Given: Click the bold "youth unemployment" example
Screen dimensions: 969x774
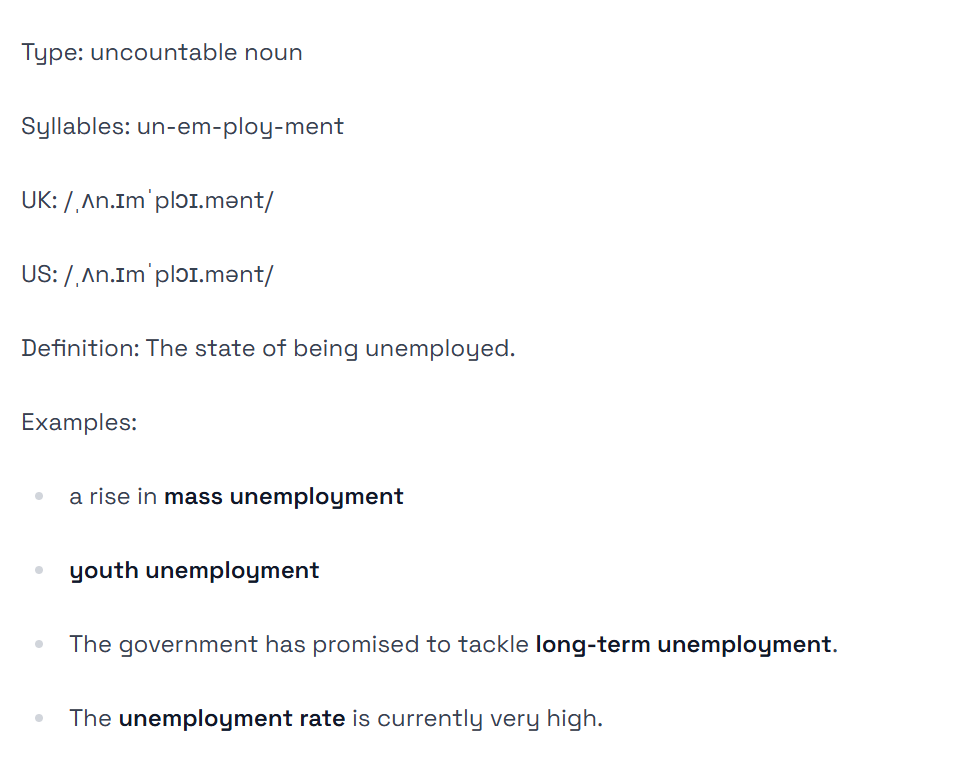Looking at the screenshot, I should 194,571.
